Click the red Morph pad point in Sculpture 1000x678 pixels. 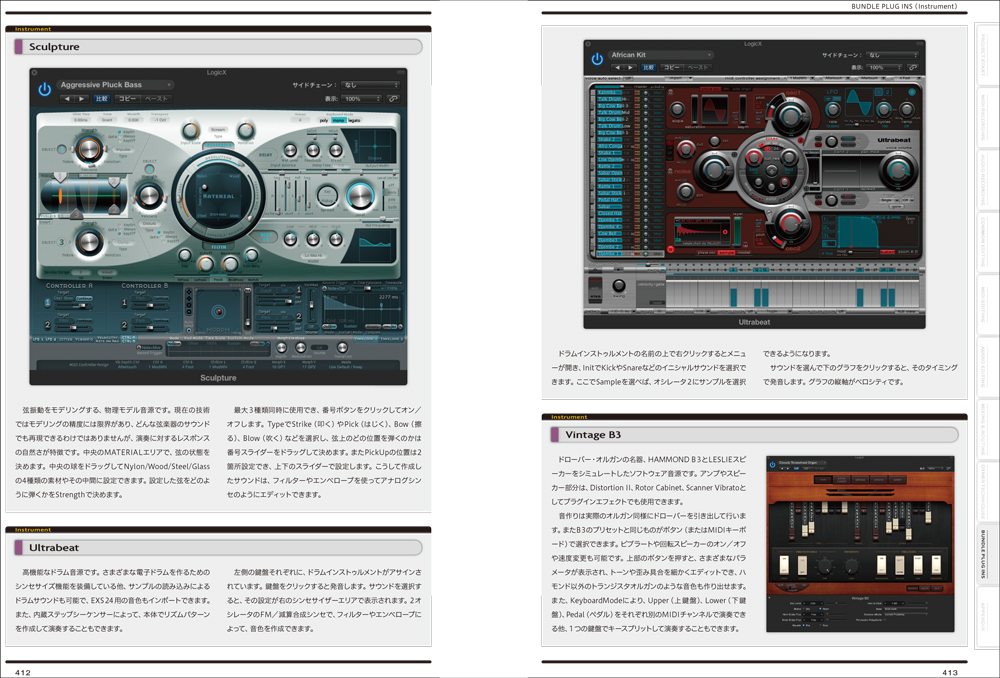[x=219, y=311]
